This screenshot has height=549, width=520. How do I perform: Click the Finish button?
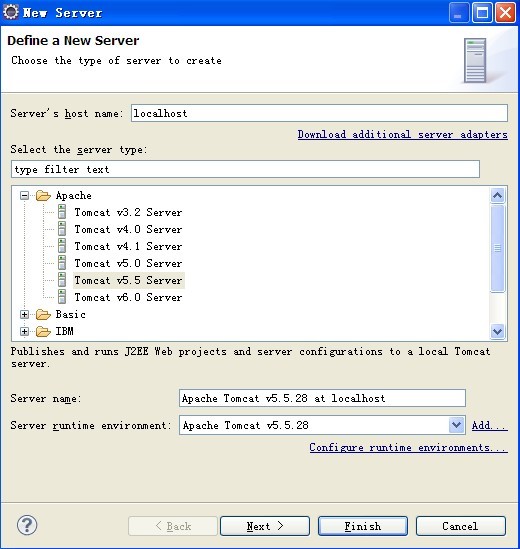363,526
